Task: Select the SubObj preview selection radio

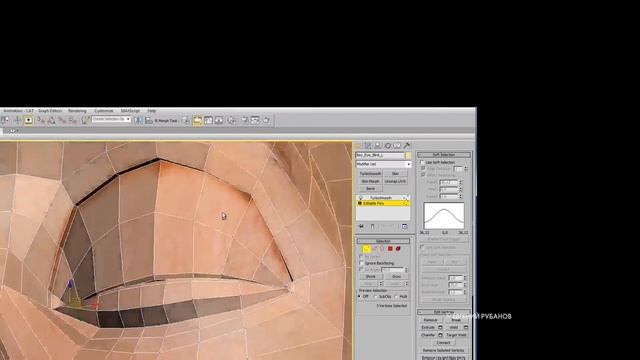Action: click(376, 296)
